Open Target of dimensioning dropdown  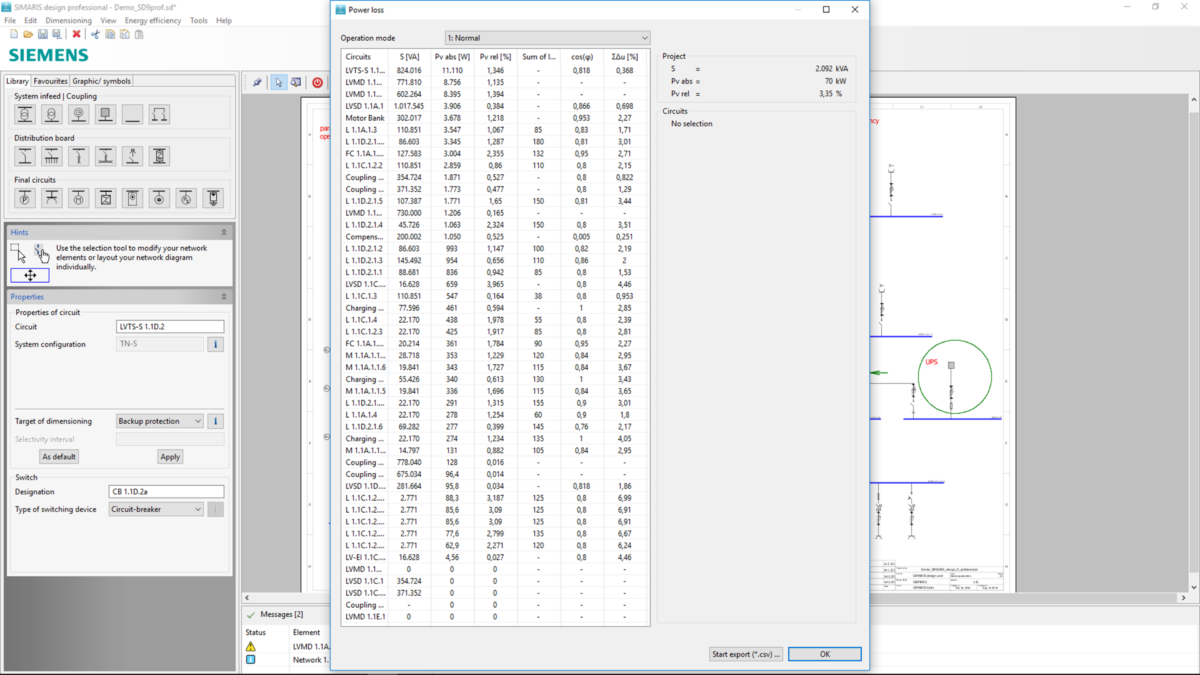[x=160, y=421]
